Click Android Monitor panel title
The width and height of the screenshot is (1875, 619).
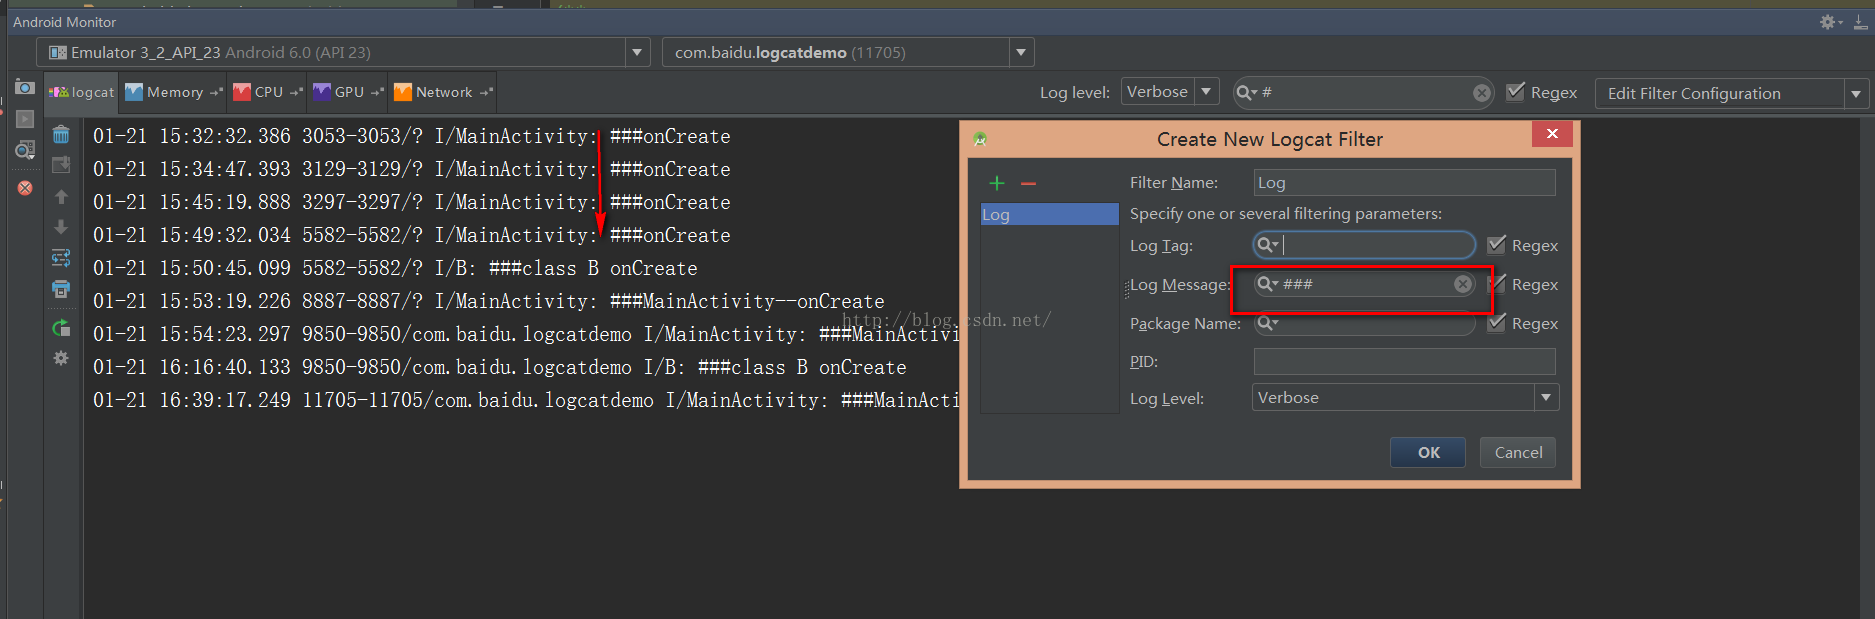[x=64, y=22]
